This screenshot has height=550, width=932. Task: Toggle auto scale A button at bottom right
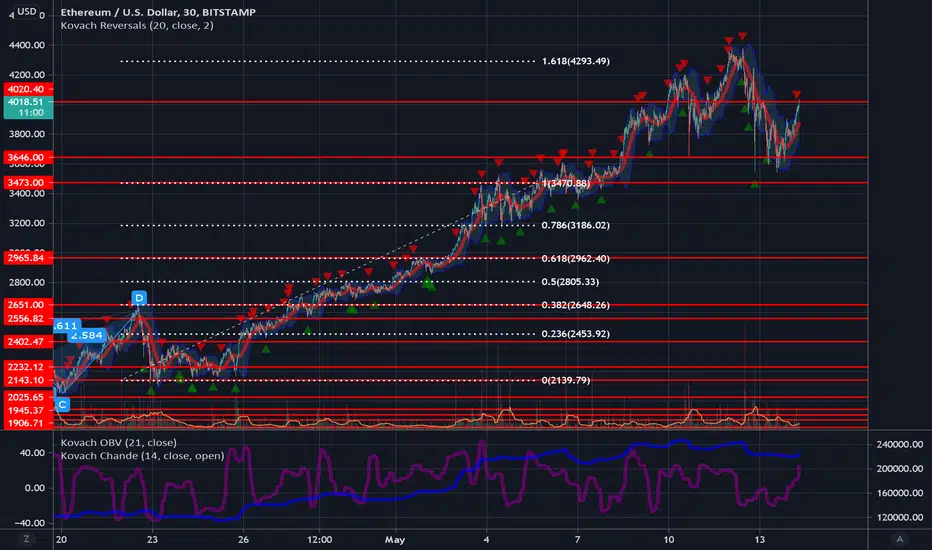899,539
